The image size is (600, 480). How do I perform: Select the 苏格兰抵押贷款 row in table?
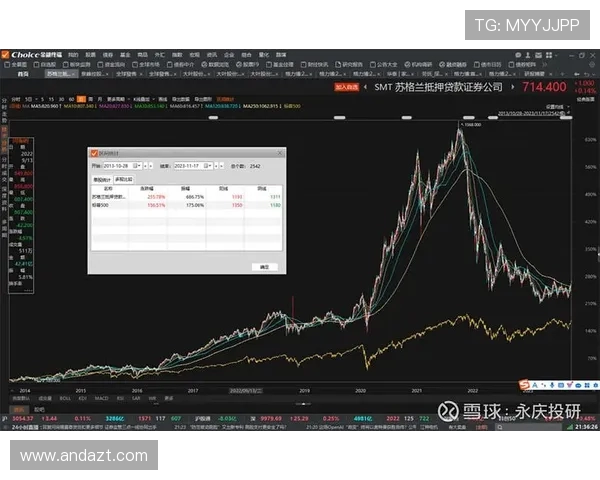[104, 197]
